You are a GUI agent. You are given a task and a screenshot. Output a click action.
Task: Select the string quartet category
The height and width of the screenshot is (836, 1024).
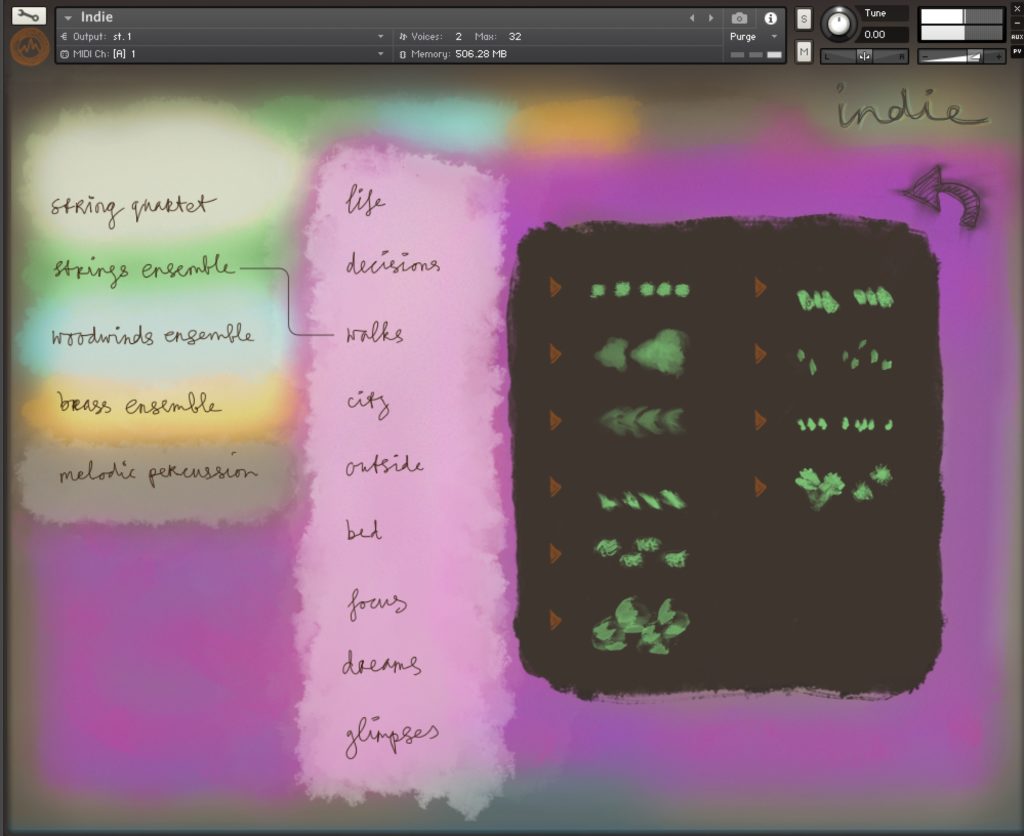133,208
